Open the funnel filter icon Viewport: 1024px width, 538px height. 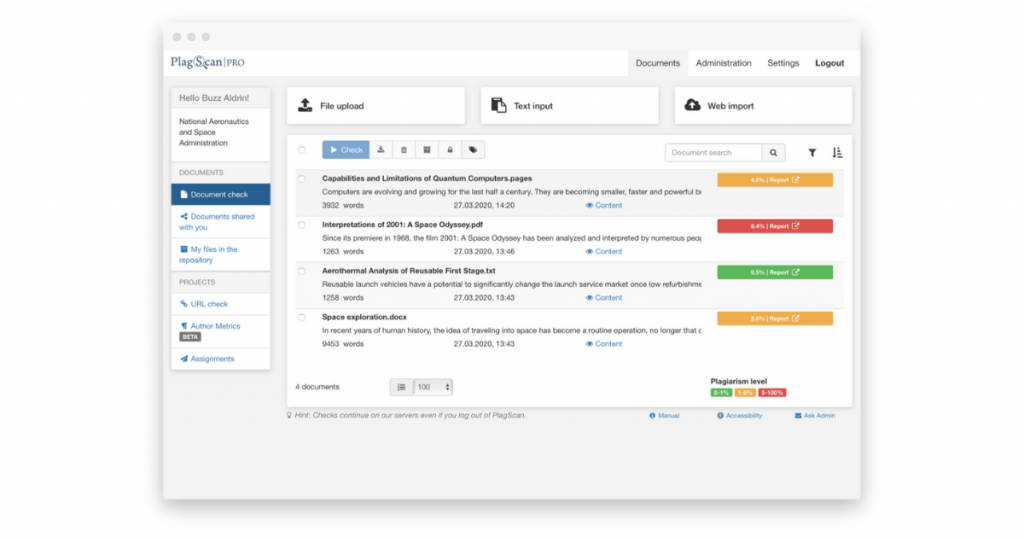(812, 153)
